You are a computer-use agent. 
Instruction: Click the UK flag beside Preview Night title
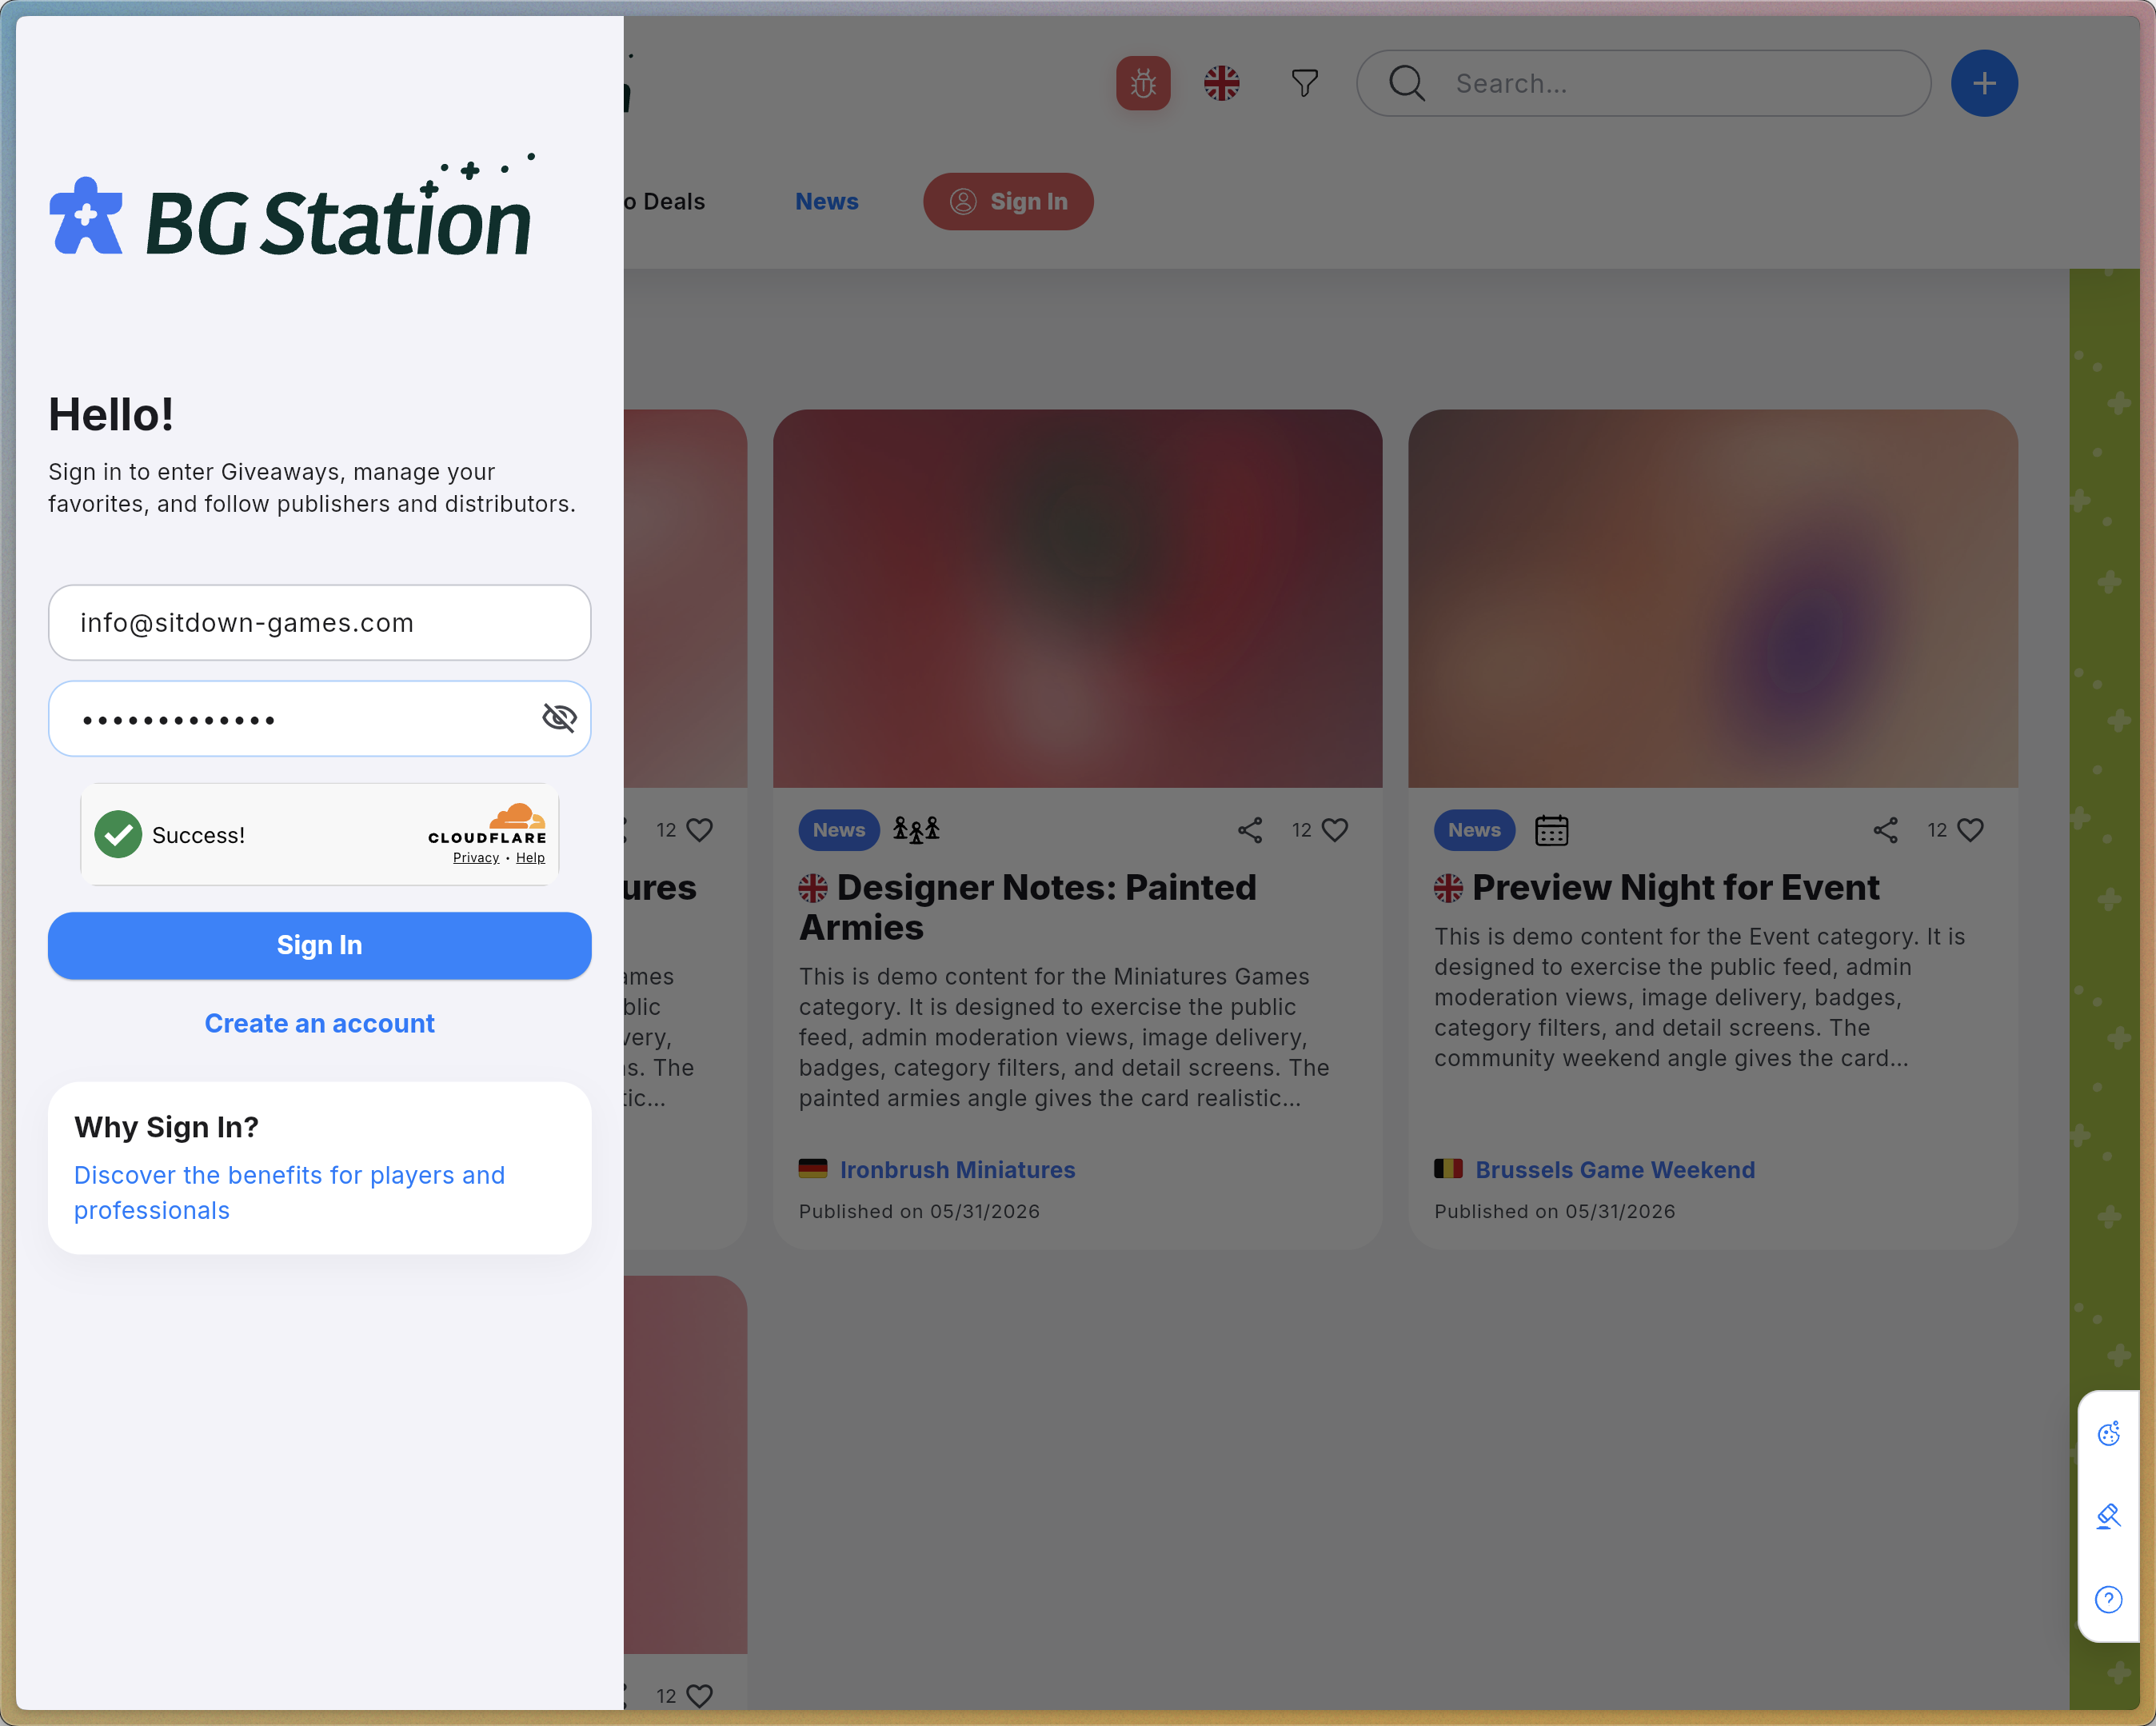(1448, 888)
